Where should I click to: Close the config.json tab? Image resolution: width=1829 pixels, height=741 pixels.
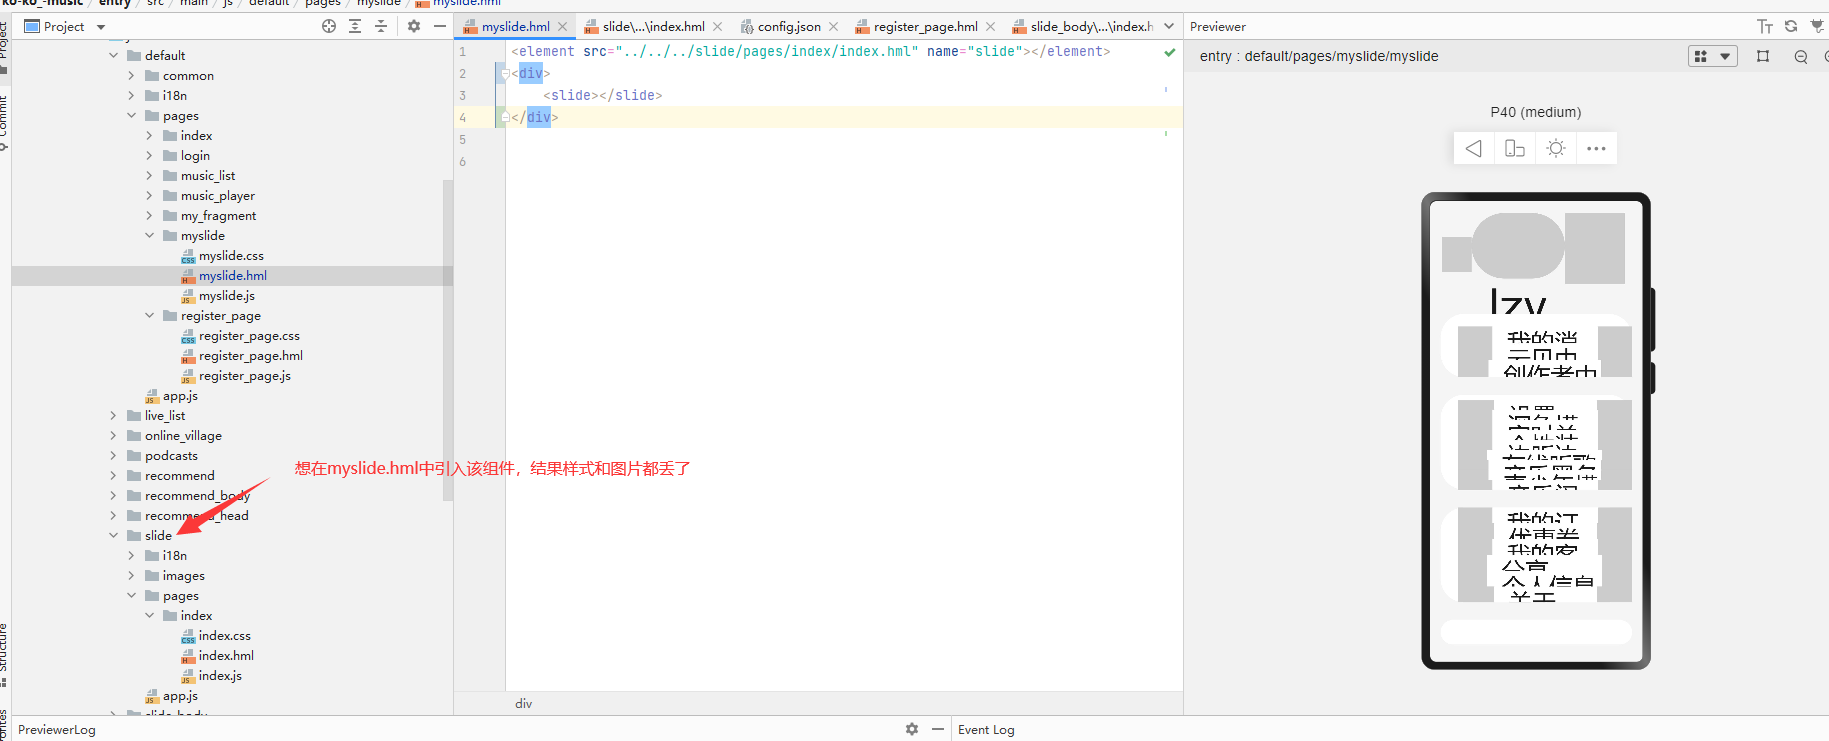(834, 27)
